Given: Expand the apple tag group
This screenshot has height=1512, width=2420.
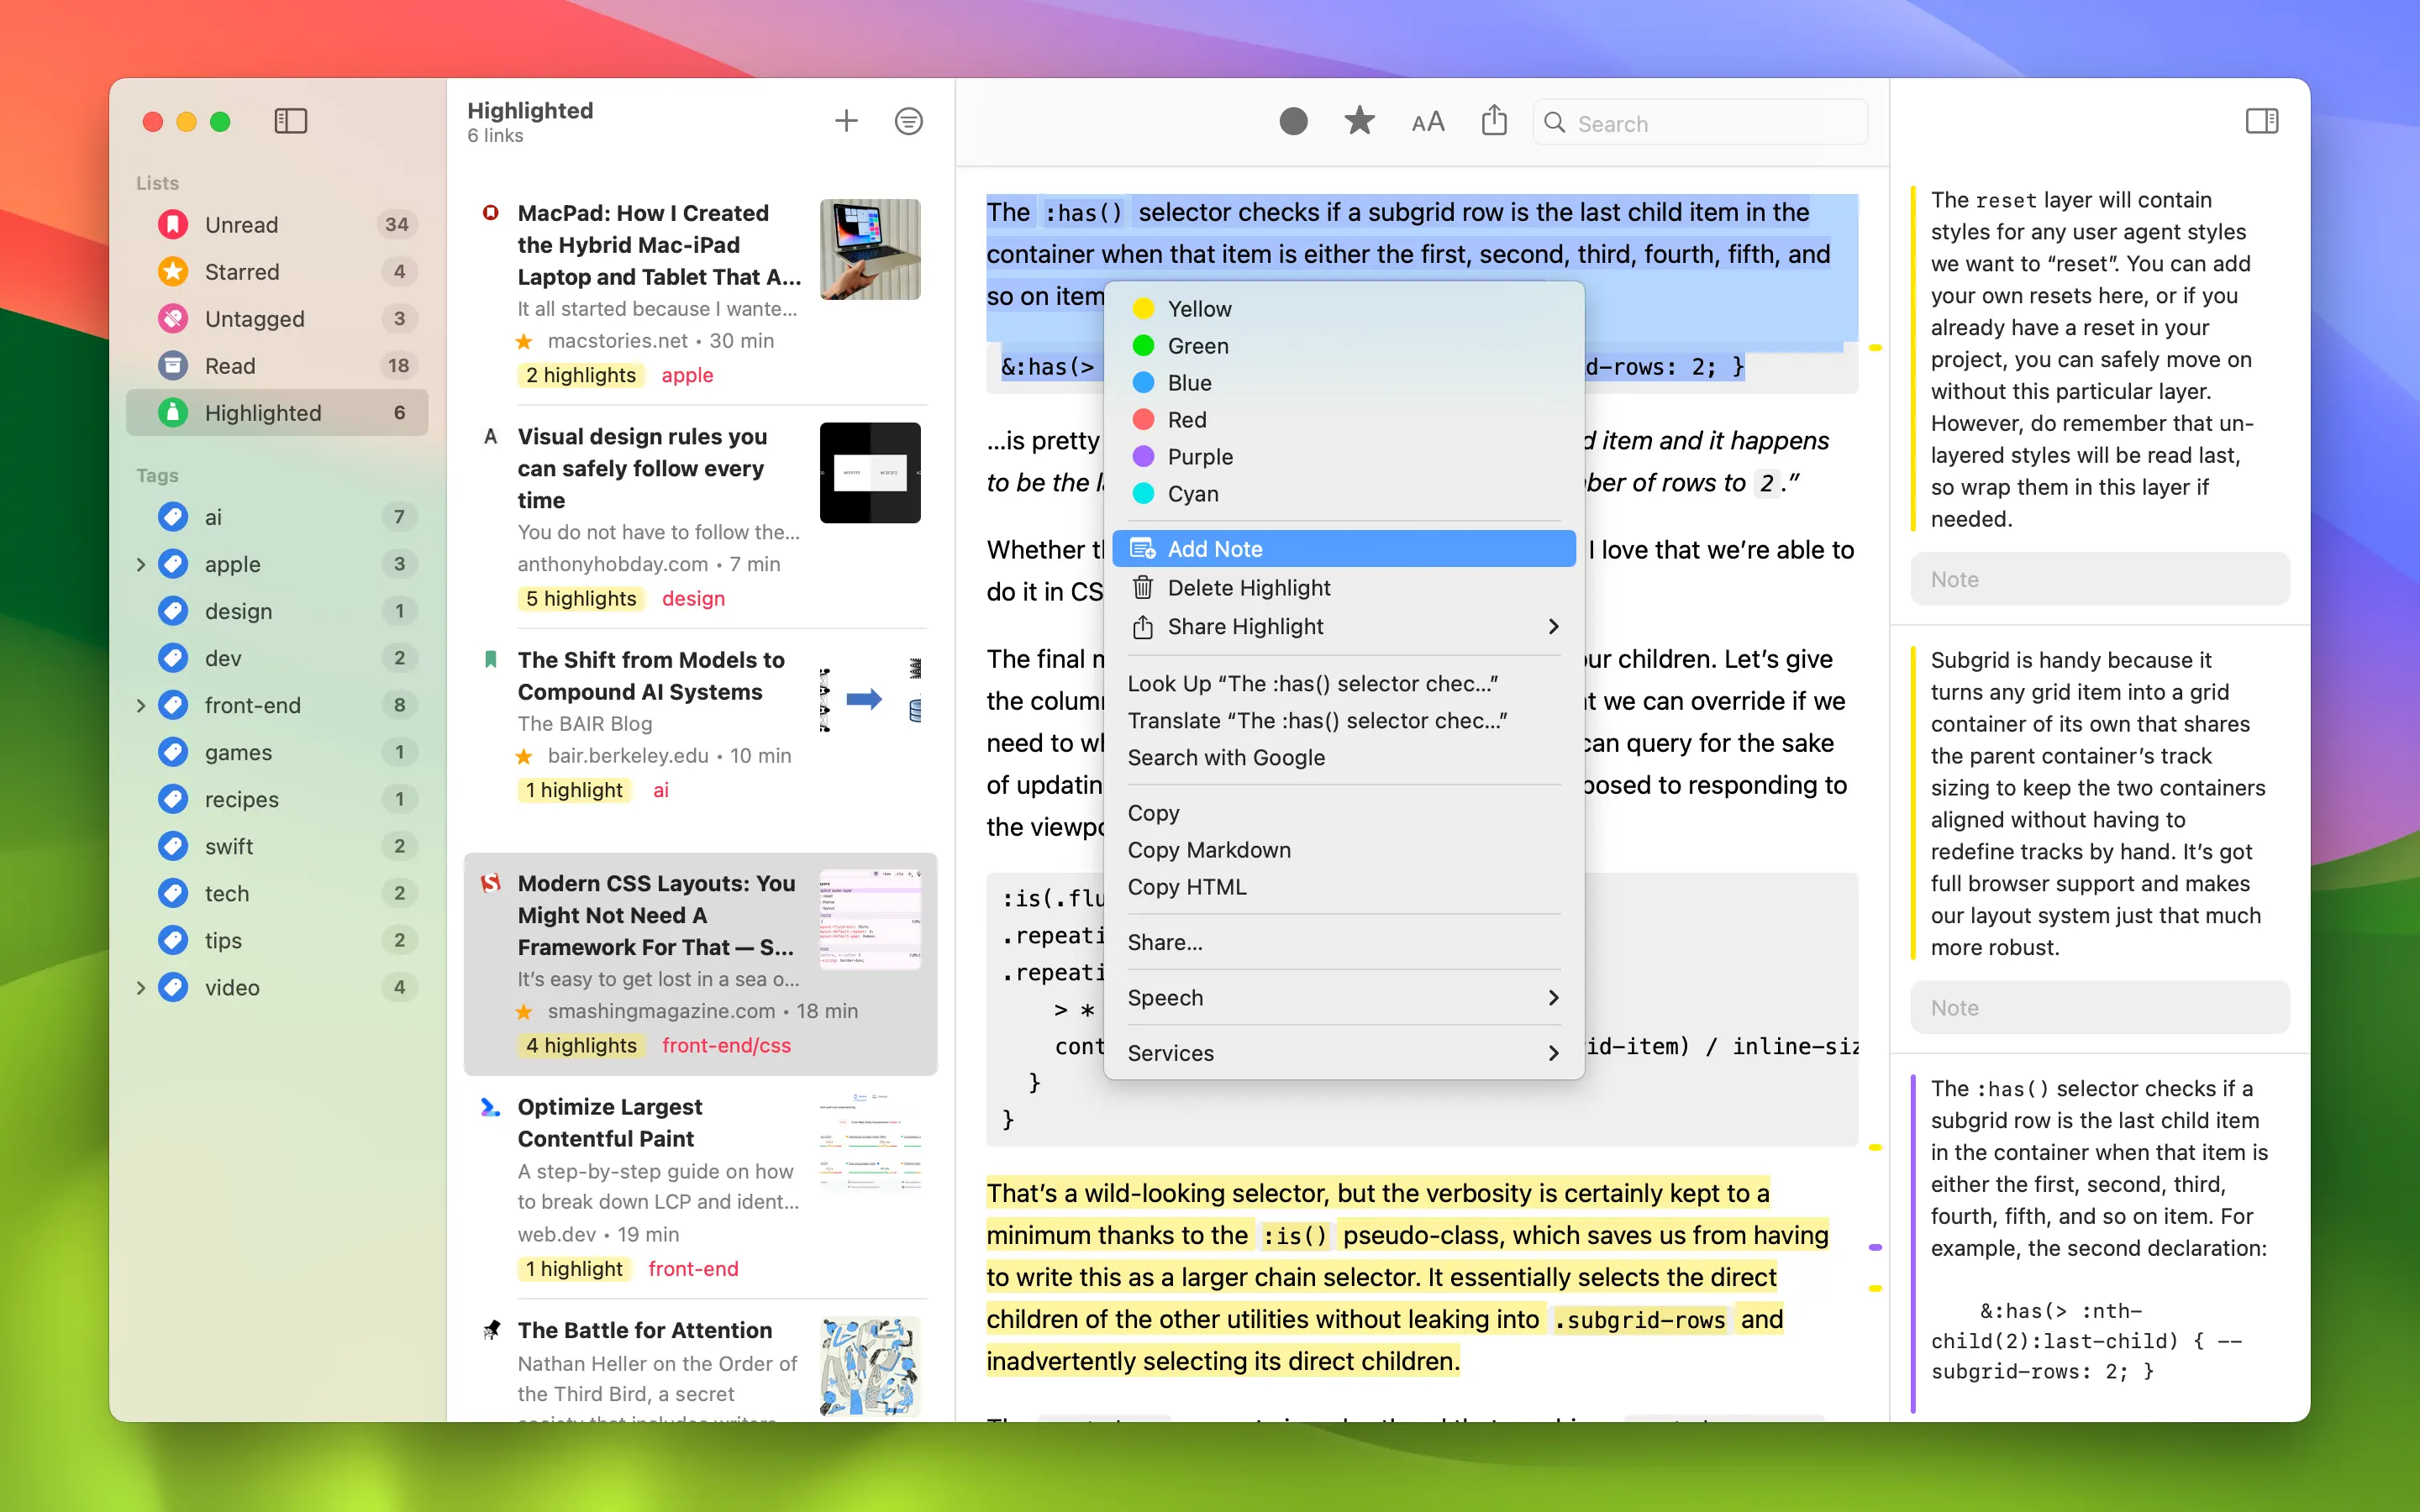Looking at the screenshot, I should pos(140,564).
